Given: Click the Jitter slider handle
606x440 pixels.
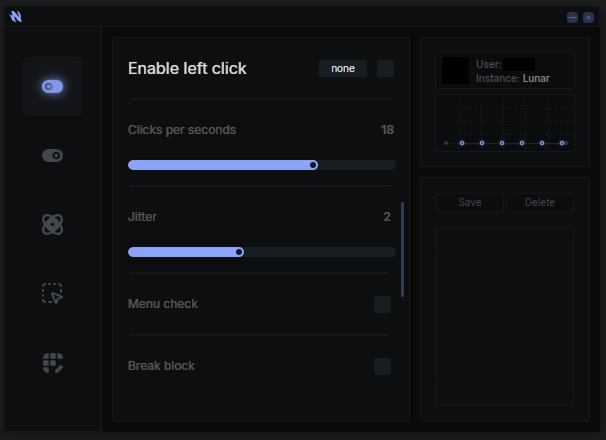Looking at the screenshot, I should click(239, 252).
